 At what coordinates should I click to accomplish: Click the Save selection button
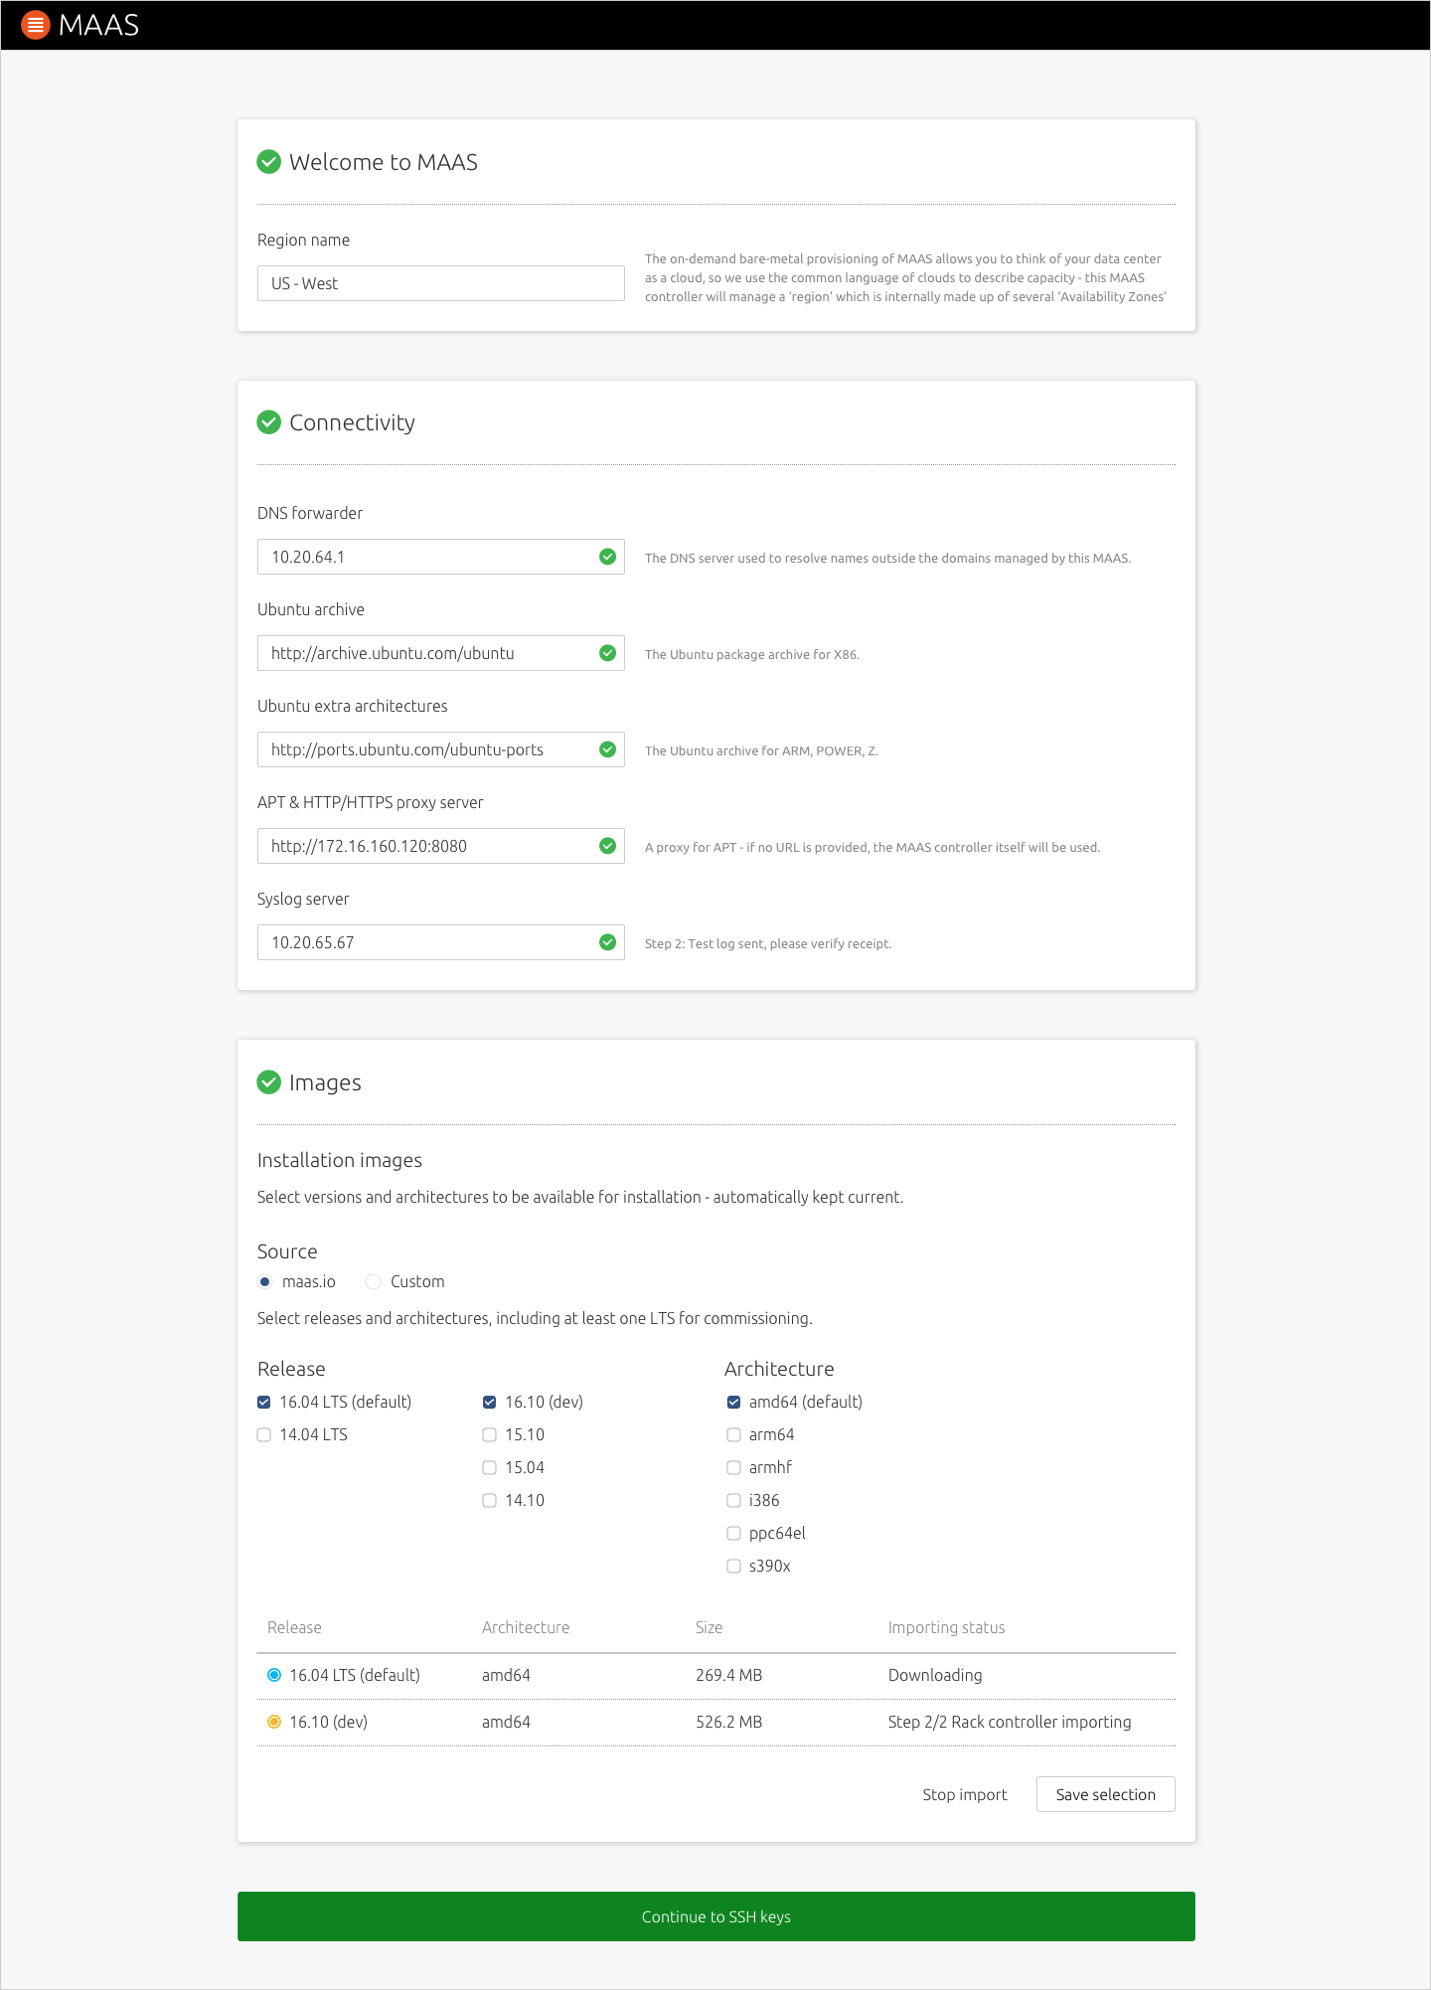(x=1105, y=1795)
